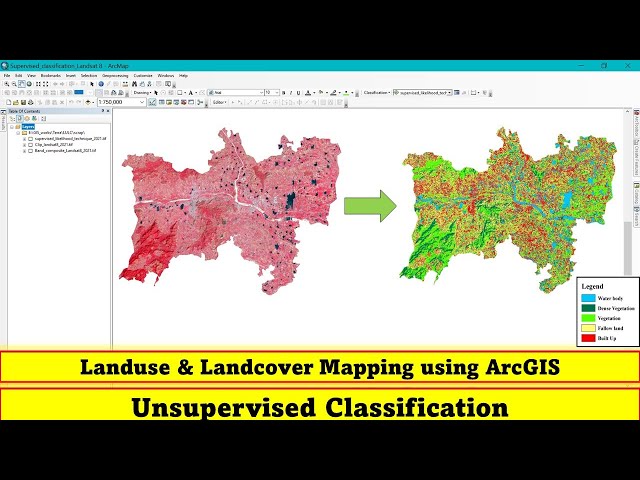Image resolution: width=640 pixels, height=480 pixels.
Task: Click the List By Drawing Order icon
Action: click(x=12, y=118)
